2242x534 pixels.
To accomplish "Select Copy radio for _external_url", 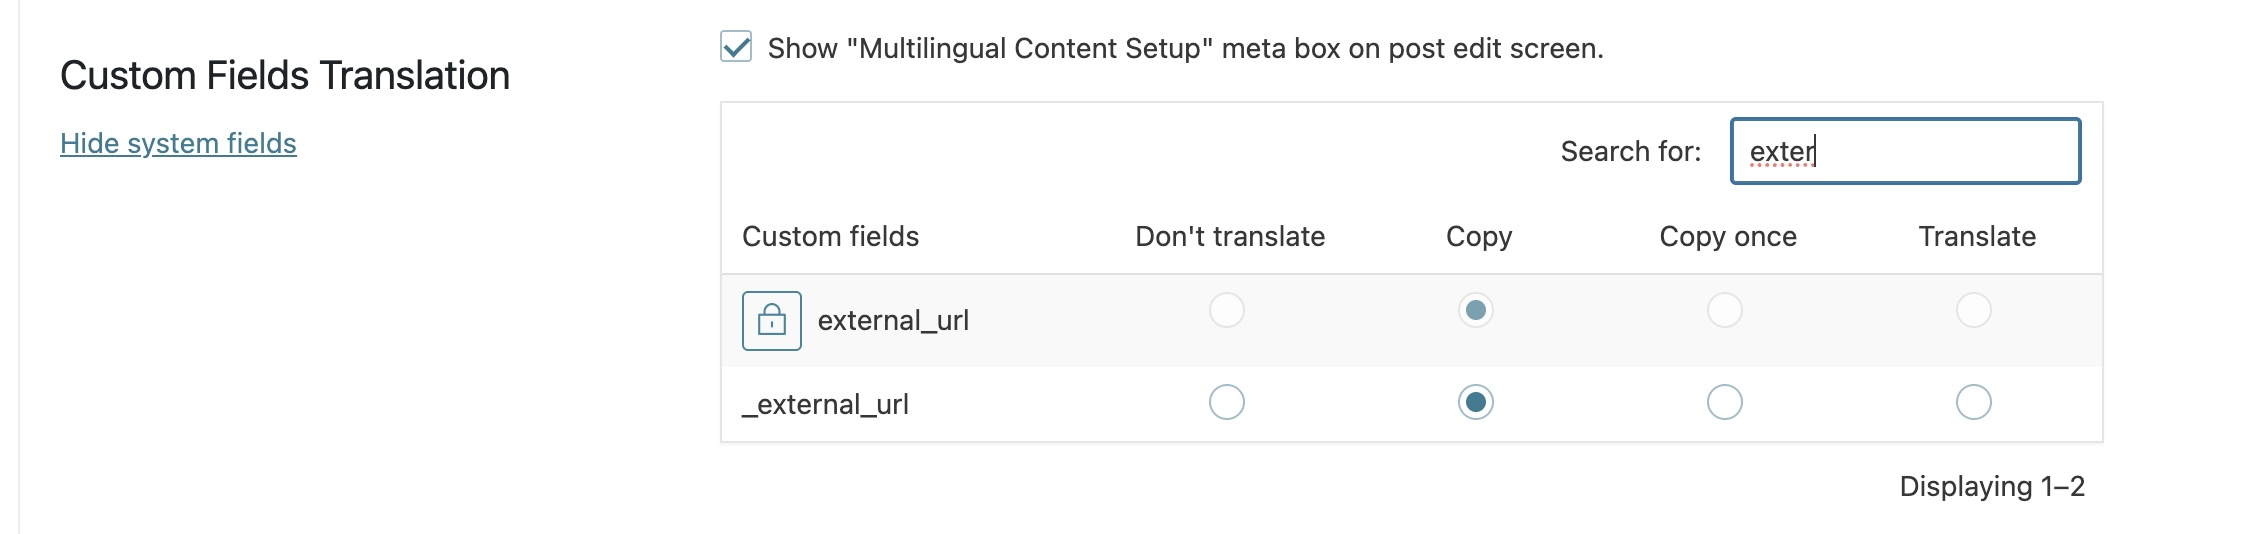I will pyautogui.click(x=1476, y=402).
